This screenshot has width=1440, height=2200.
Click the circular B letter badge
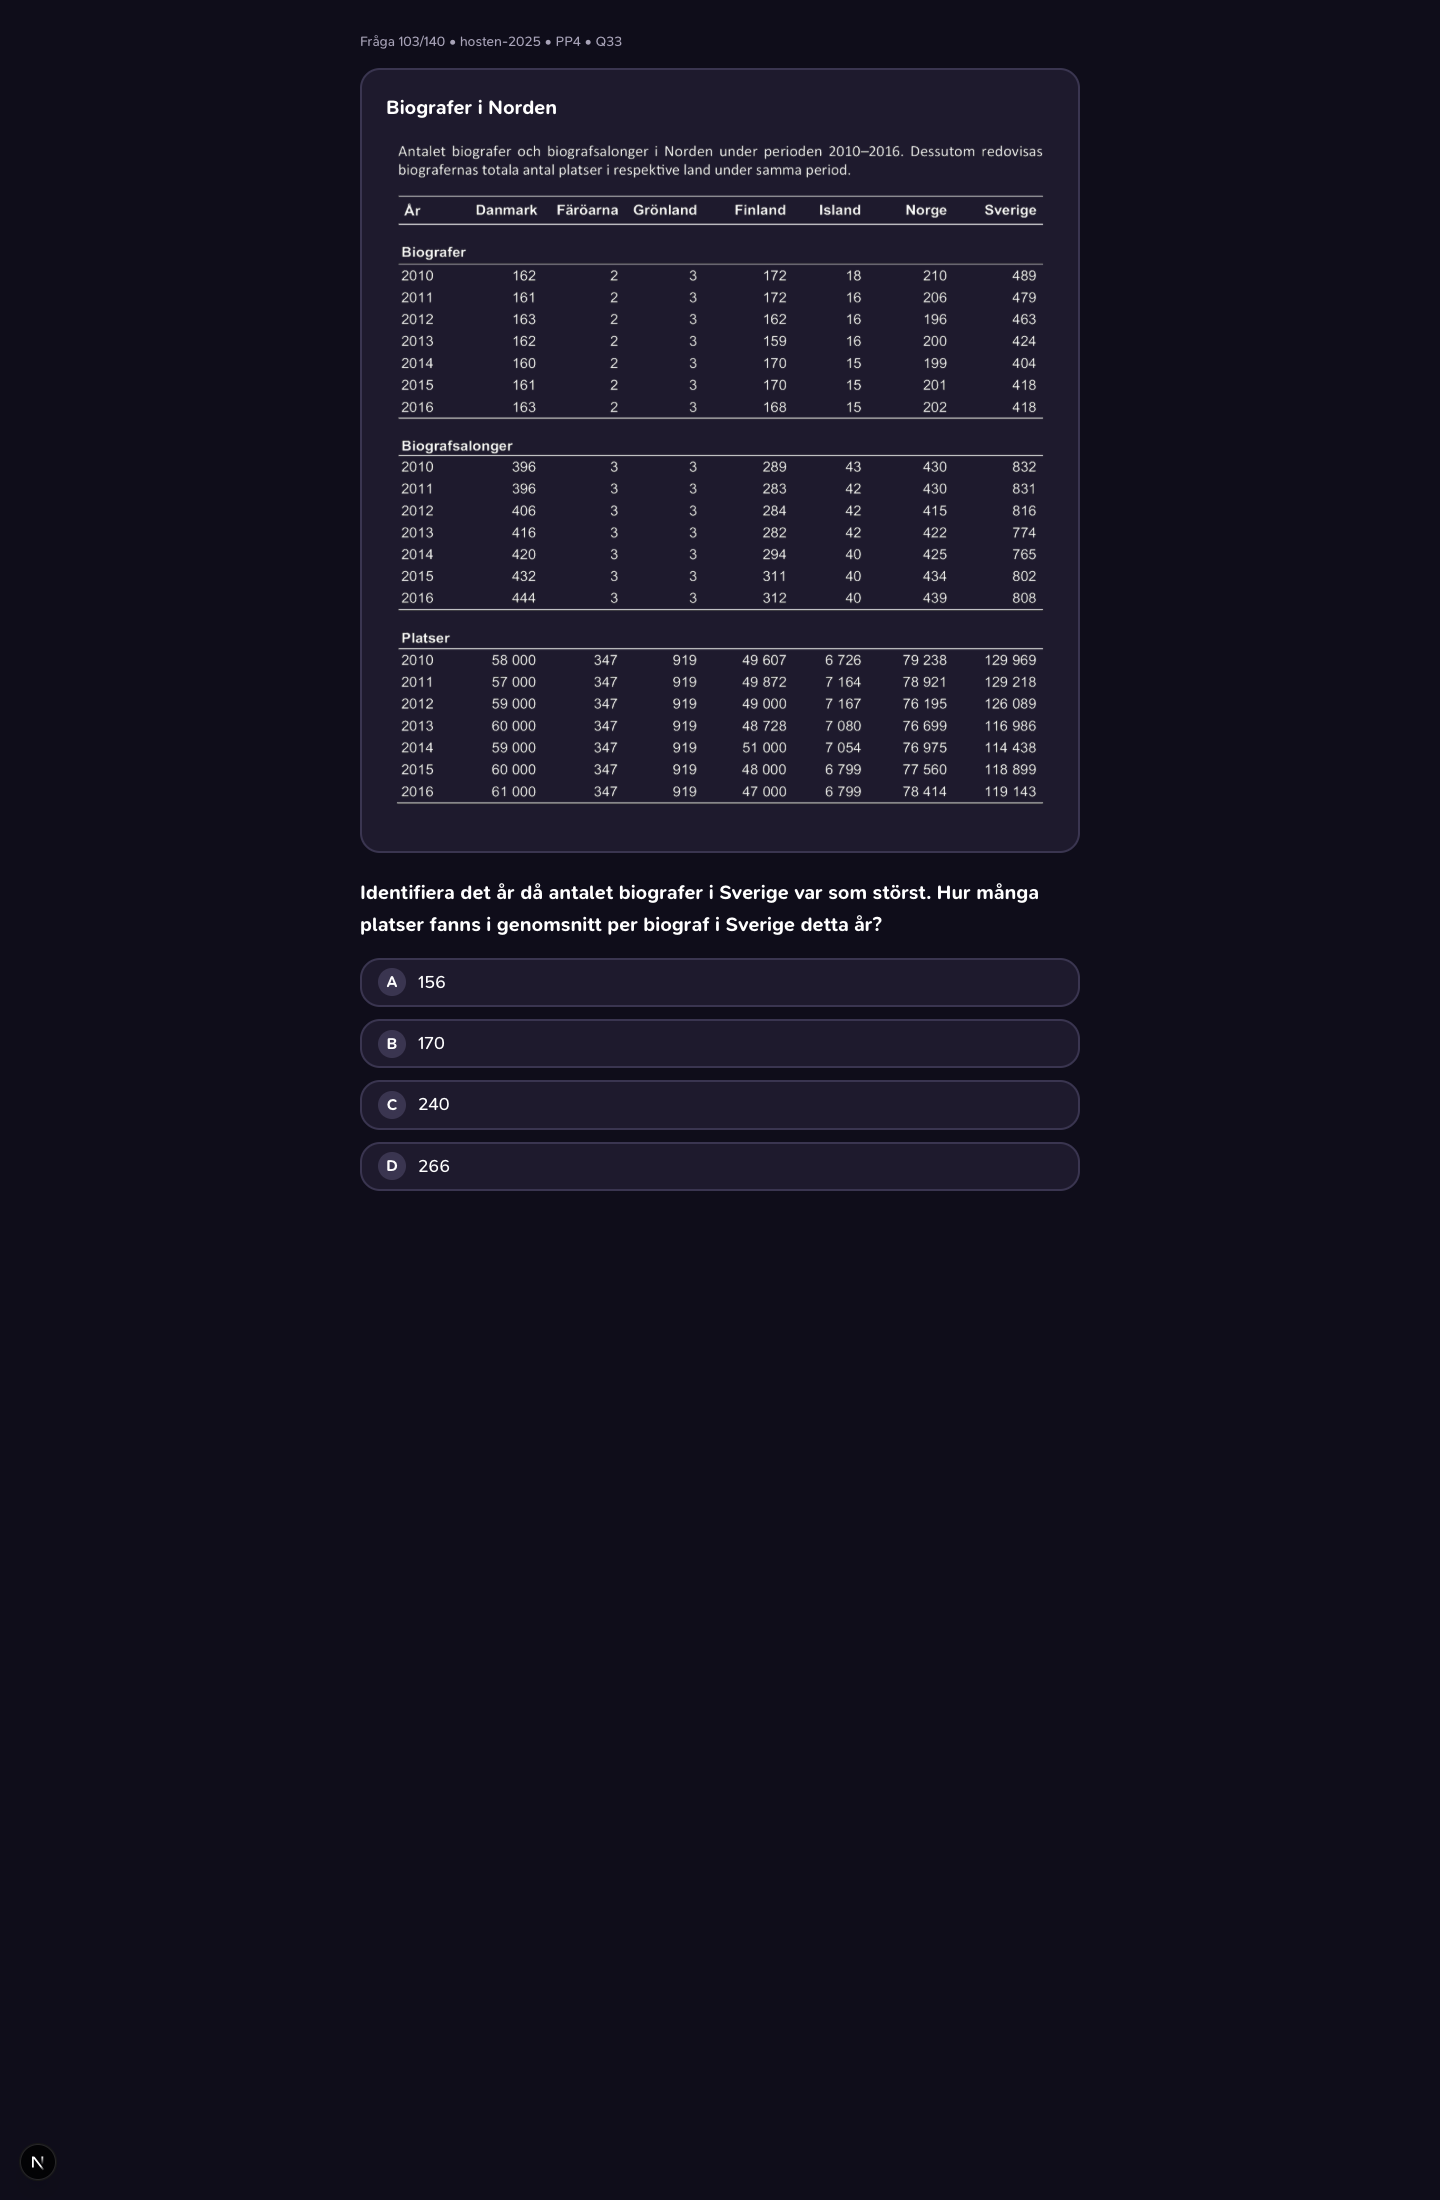point(392,1043)
